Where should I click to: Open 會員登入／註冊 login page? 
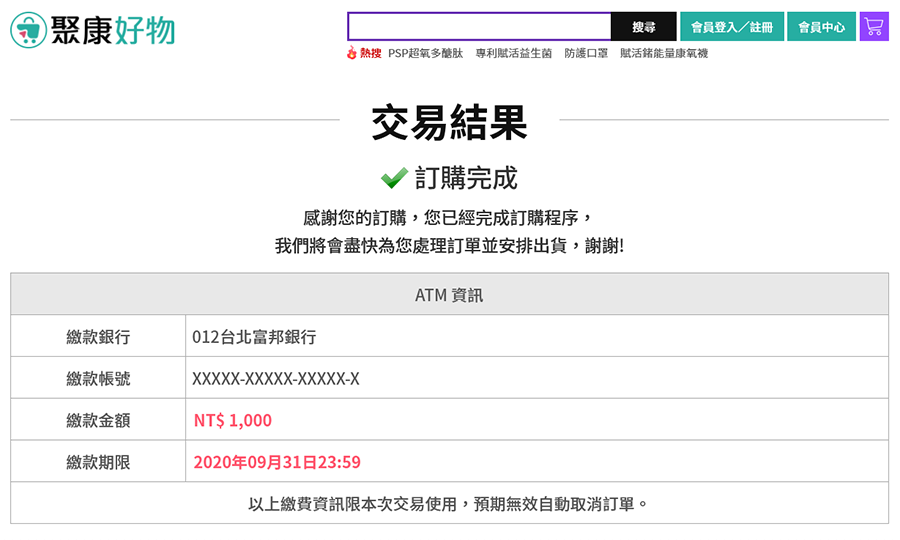[732, 26]
